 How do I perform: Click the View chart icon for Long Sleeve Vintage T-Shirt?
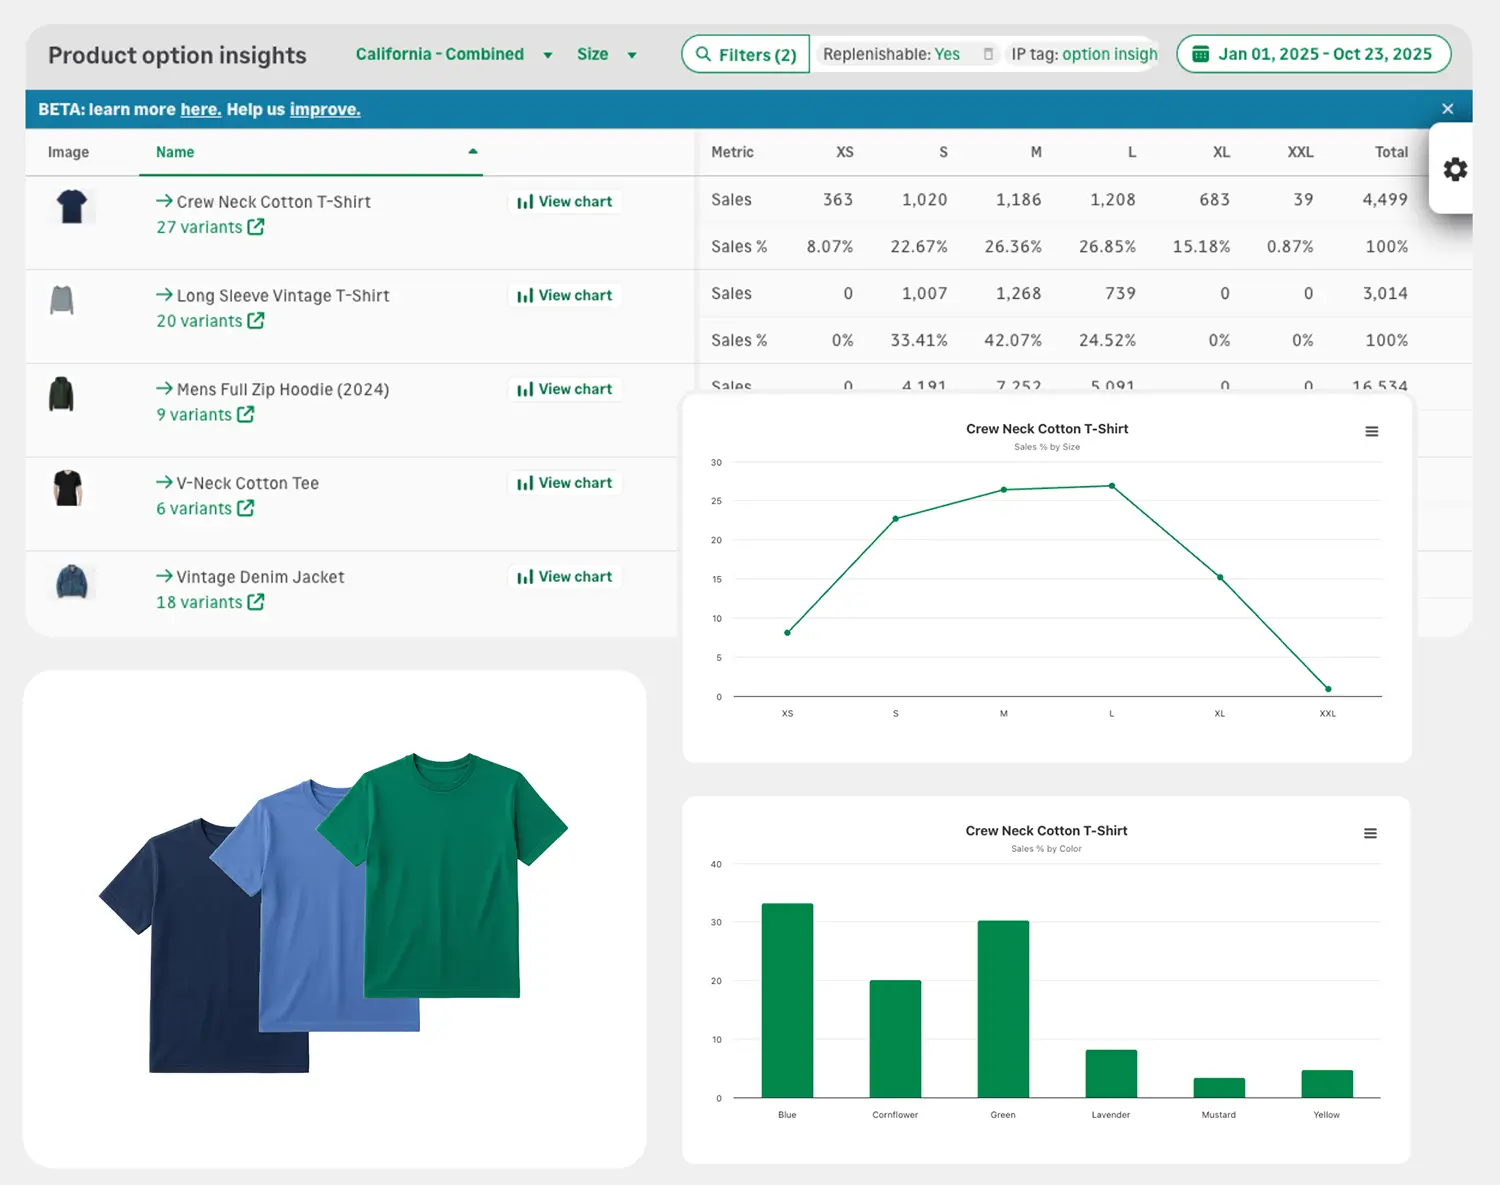526,295
